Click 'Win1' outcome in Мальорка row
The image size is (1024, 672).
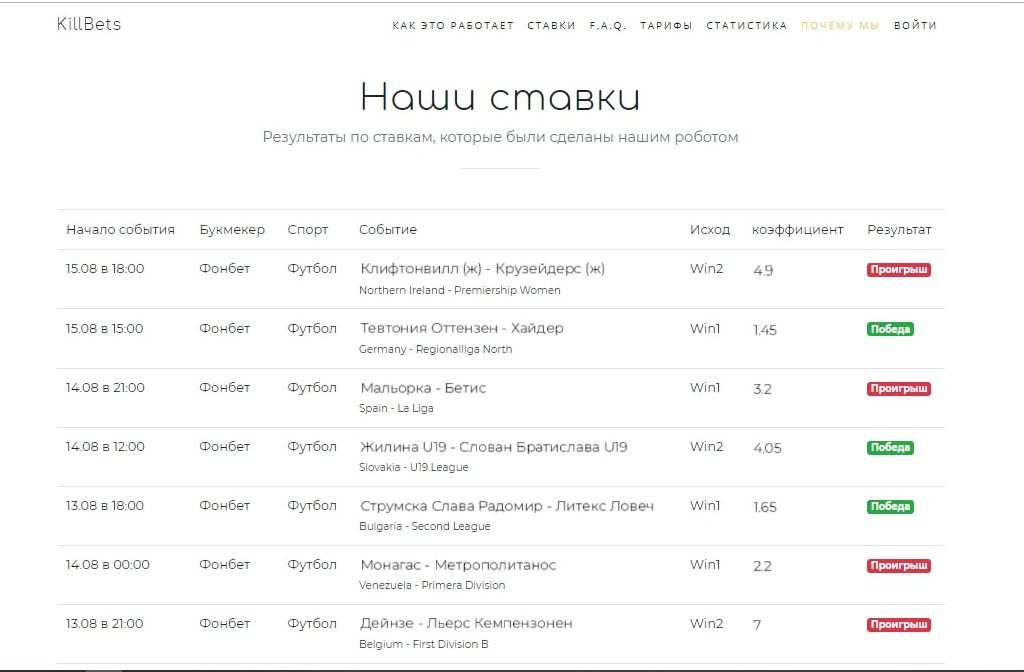click(x=705, y=387)
